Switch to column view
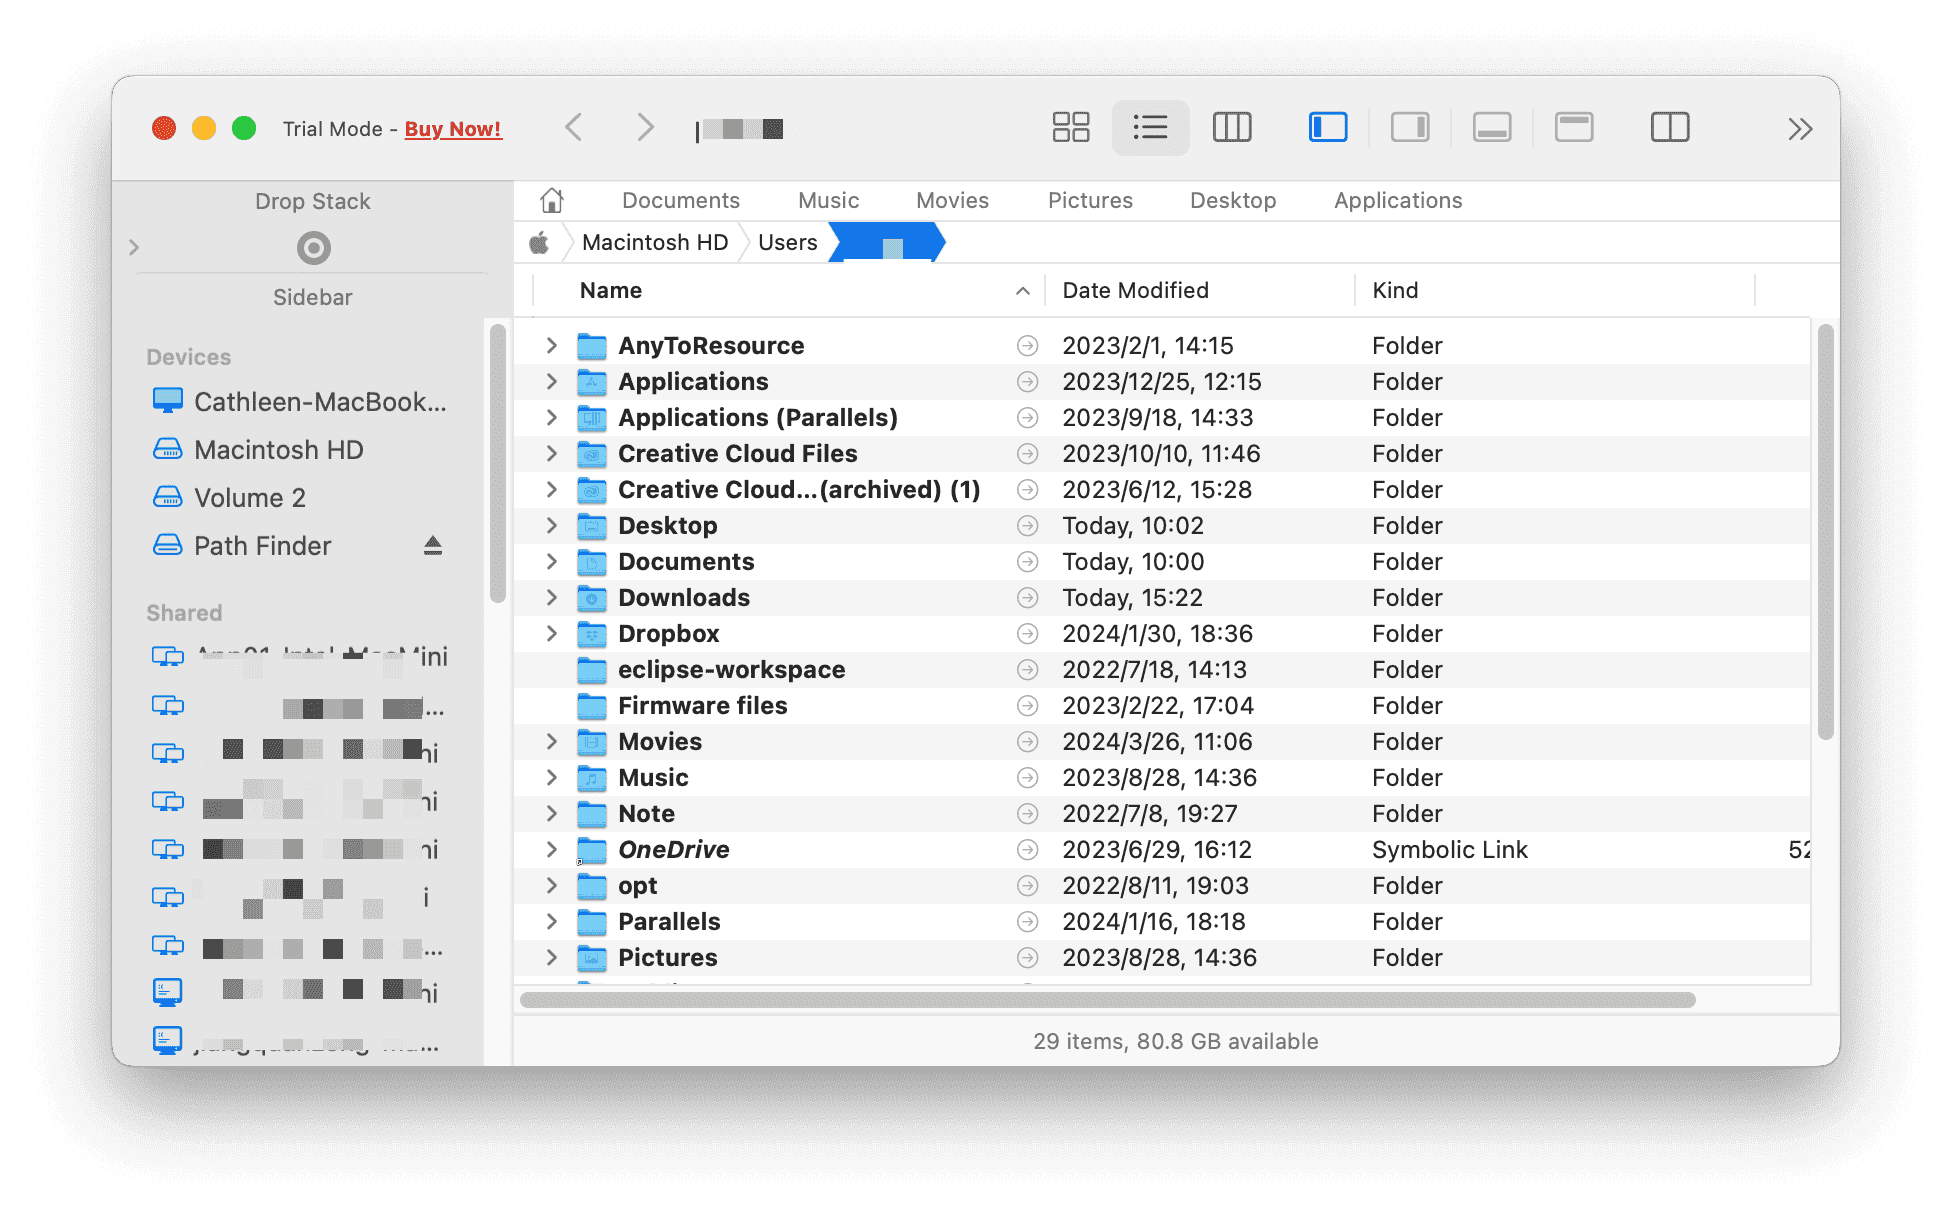The image size is (1952, 1214). coord(1231,127)
